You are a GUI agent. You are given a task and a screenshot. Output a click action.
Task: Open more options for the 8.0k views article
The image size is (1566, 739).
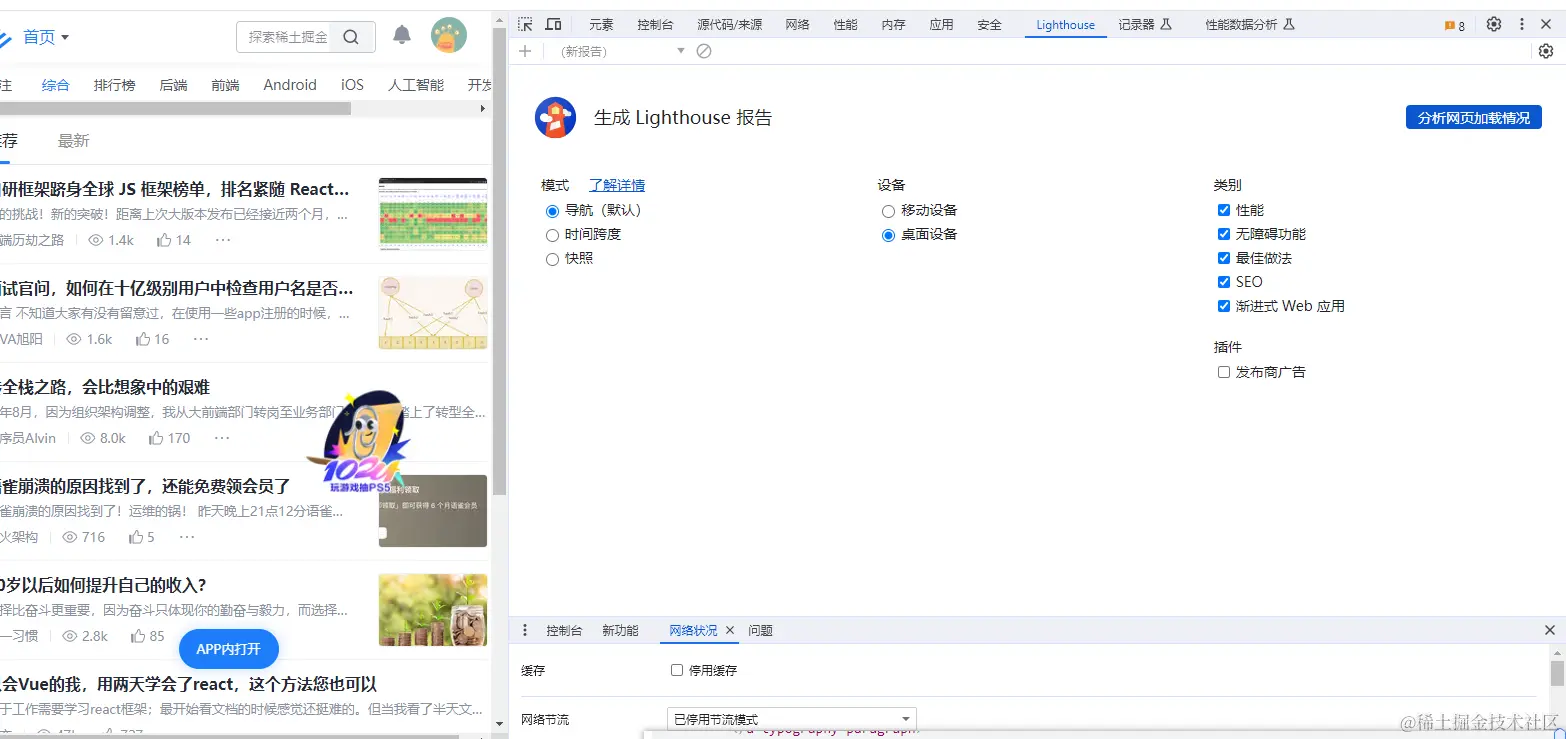click(x=222, y=438)
